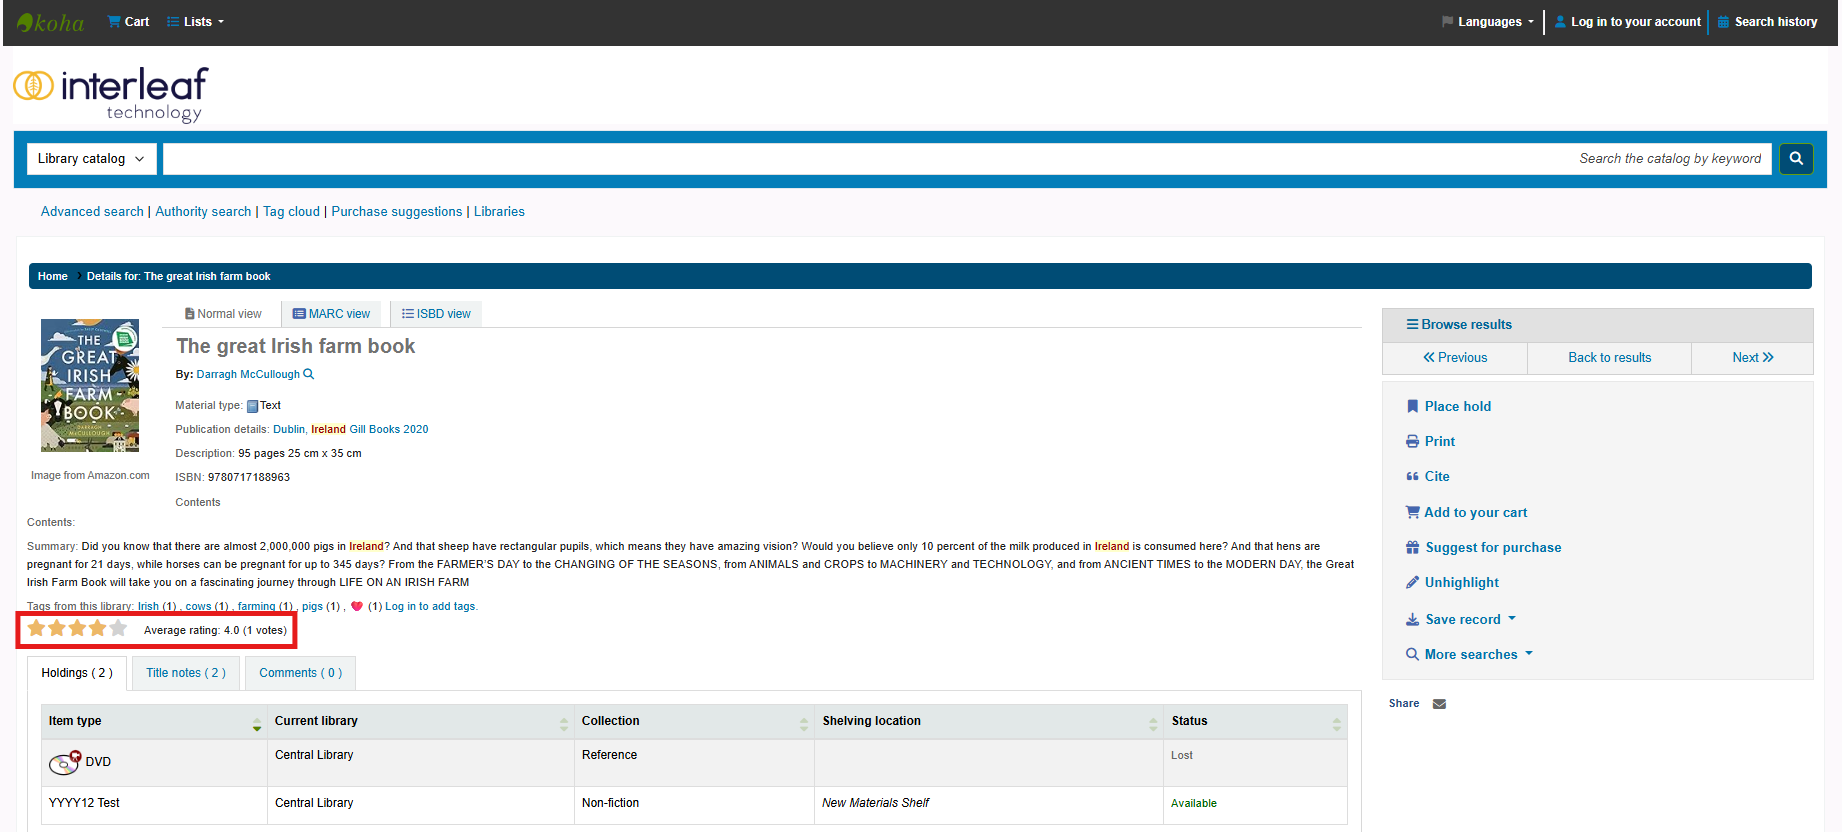Click into the catalog keyword search field
This screenshot has width=1842, height=832.
[x=966, y=158]
